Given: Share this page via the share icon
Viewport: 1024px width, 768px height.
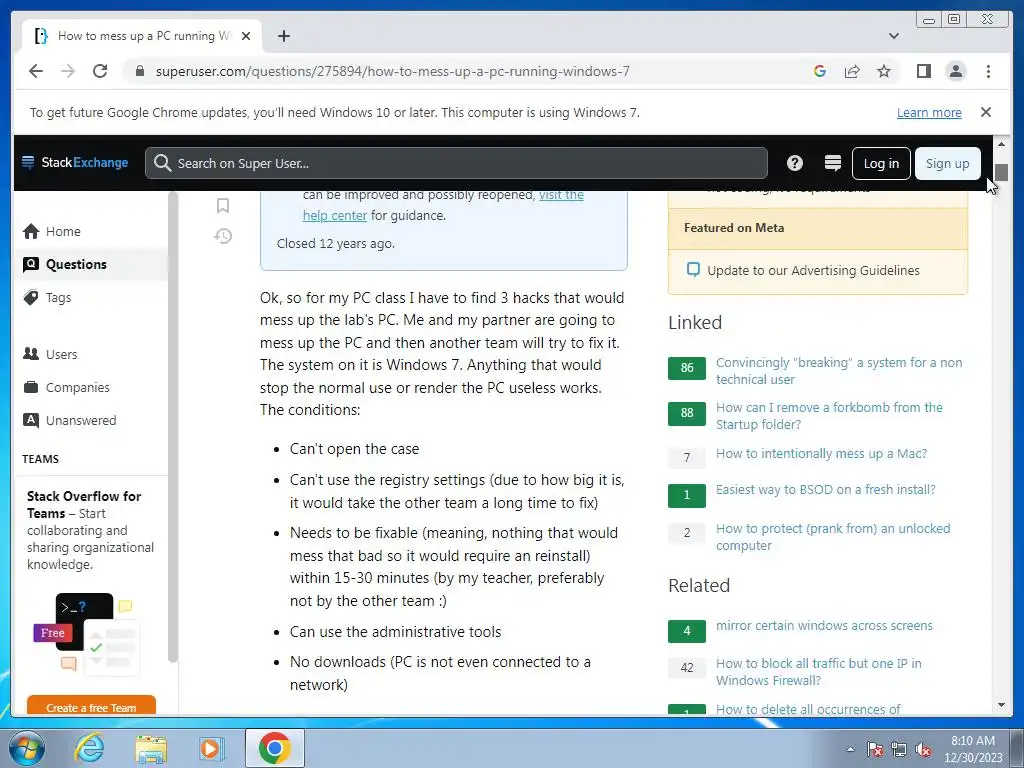Looking at the screenshot, I should (x=852, y=71).
